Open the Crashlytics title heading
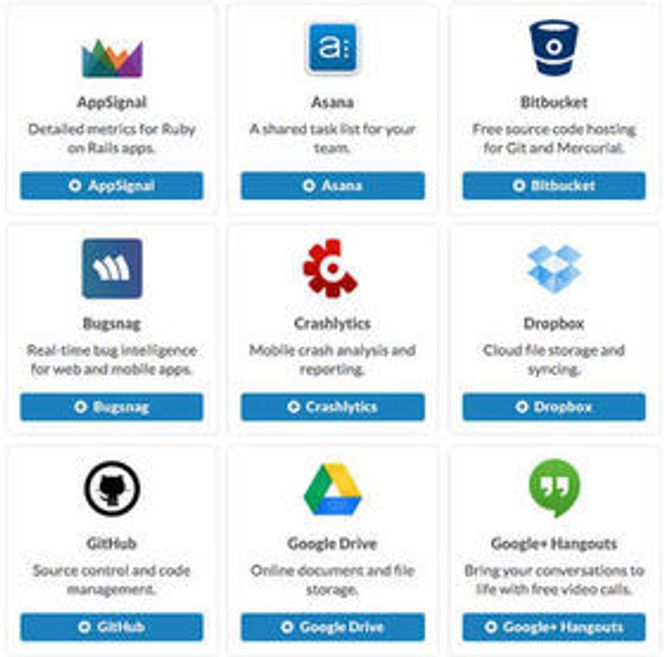The image size is (664, 657). click(332, 324)
